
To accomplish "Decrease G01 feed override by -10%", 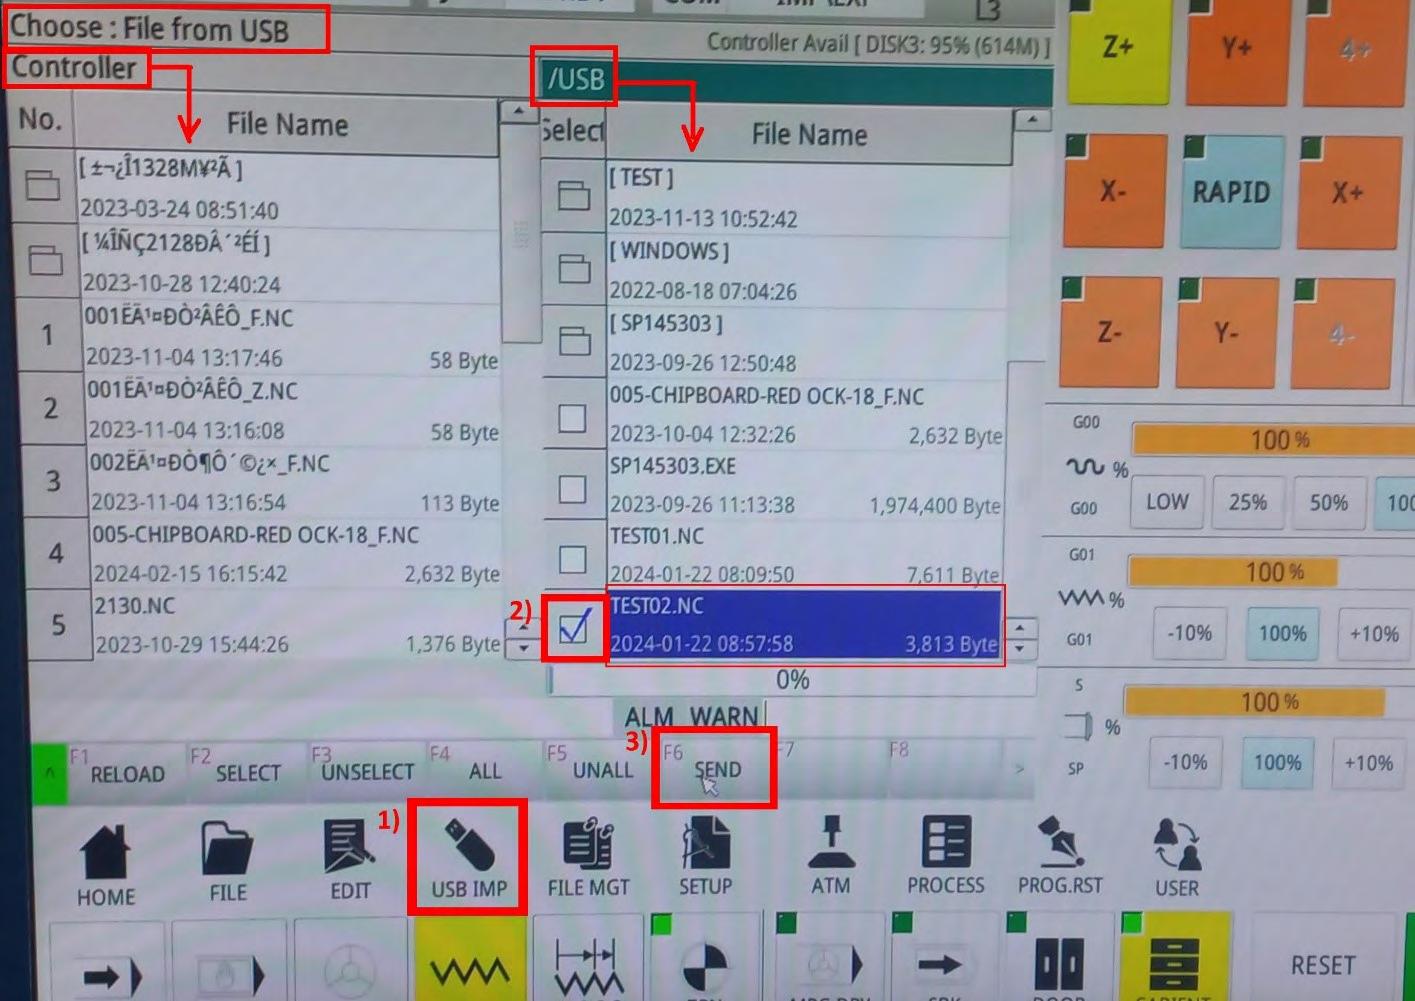I will [1189, 633].
